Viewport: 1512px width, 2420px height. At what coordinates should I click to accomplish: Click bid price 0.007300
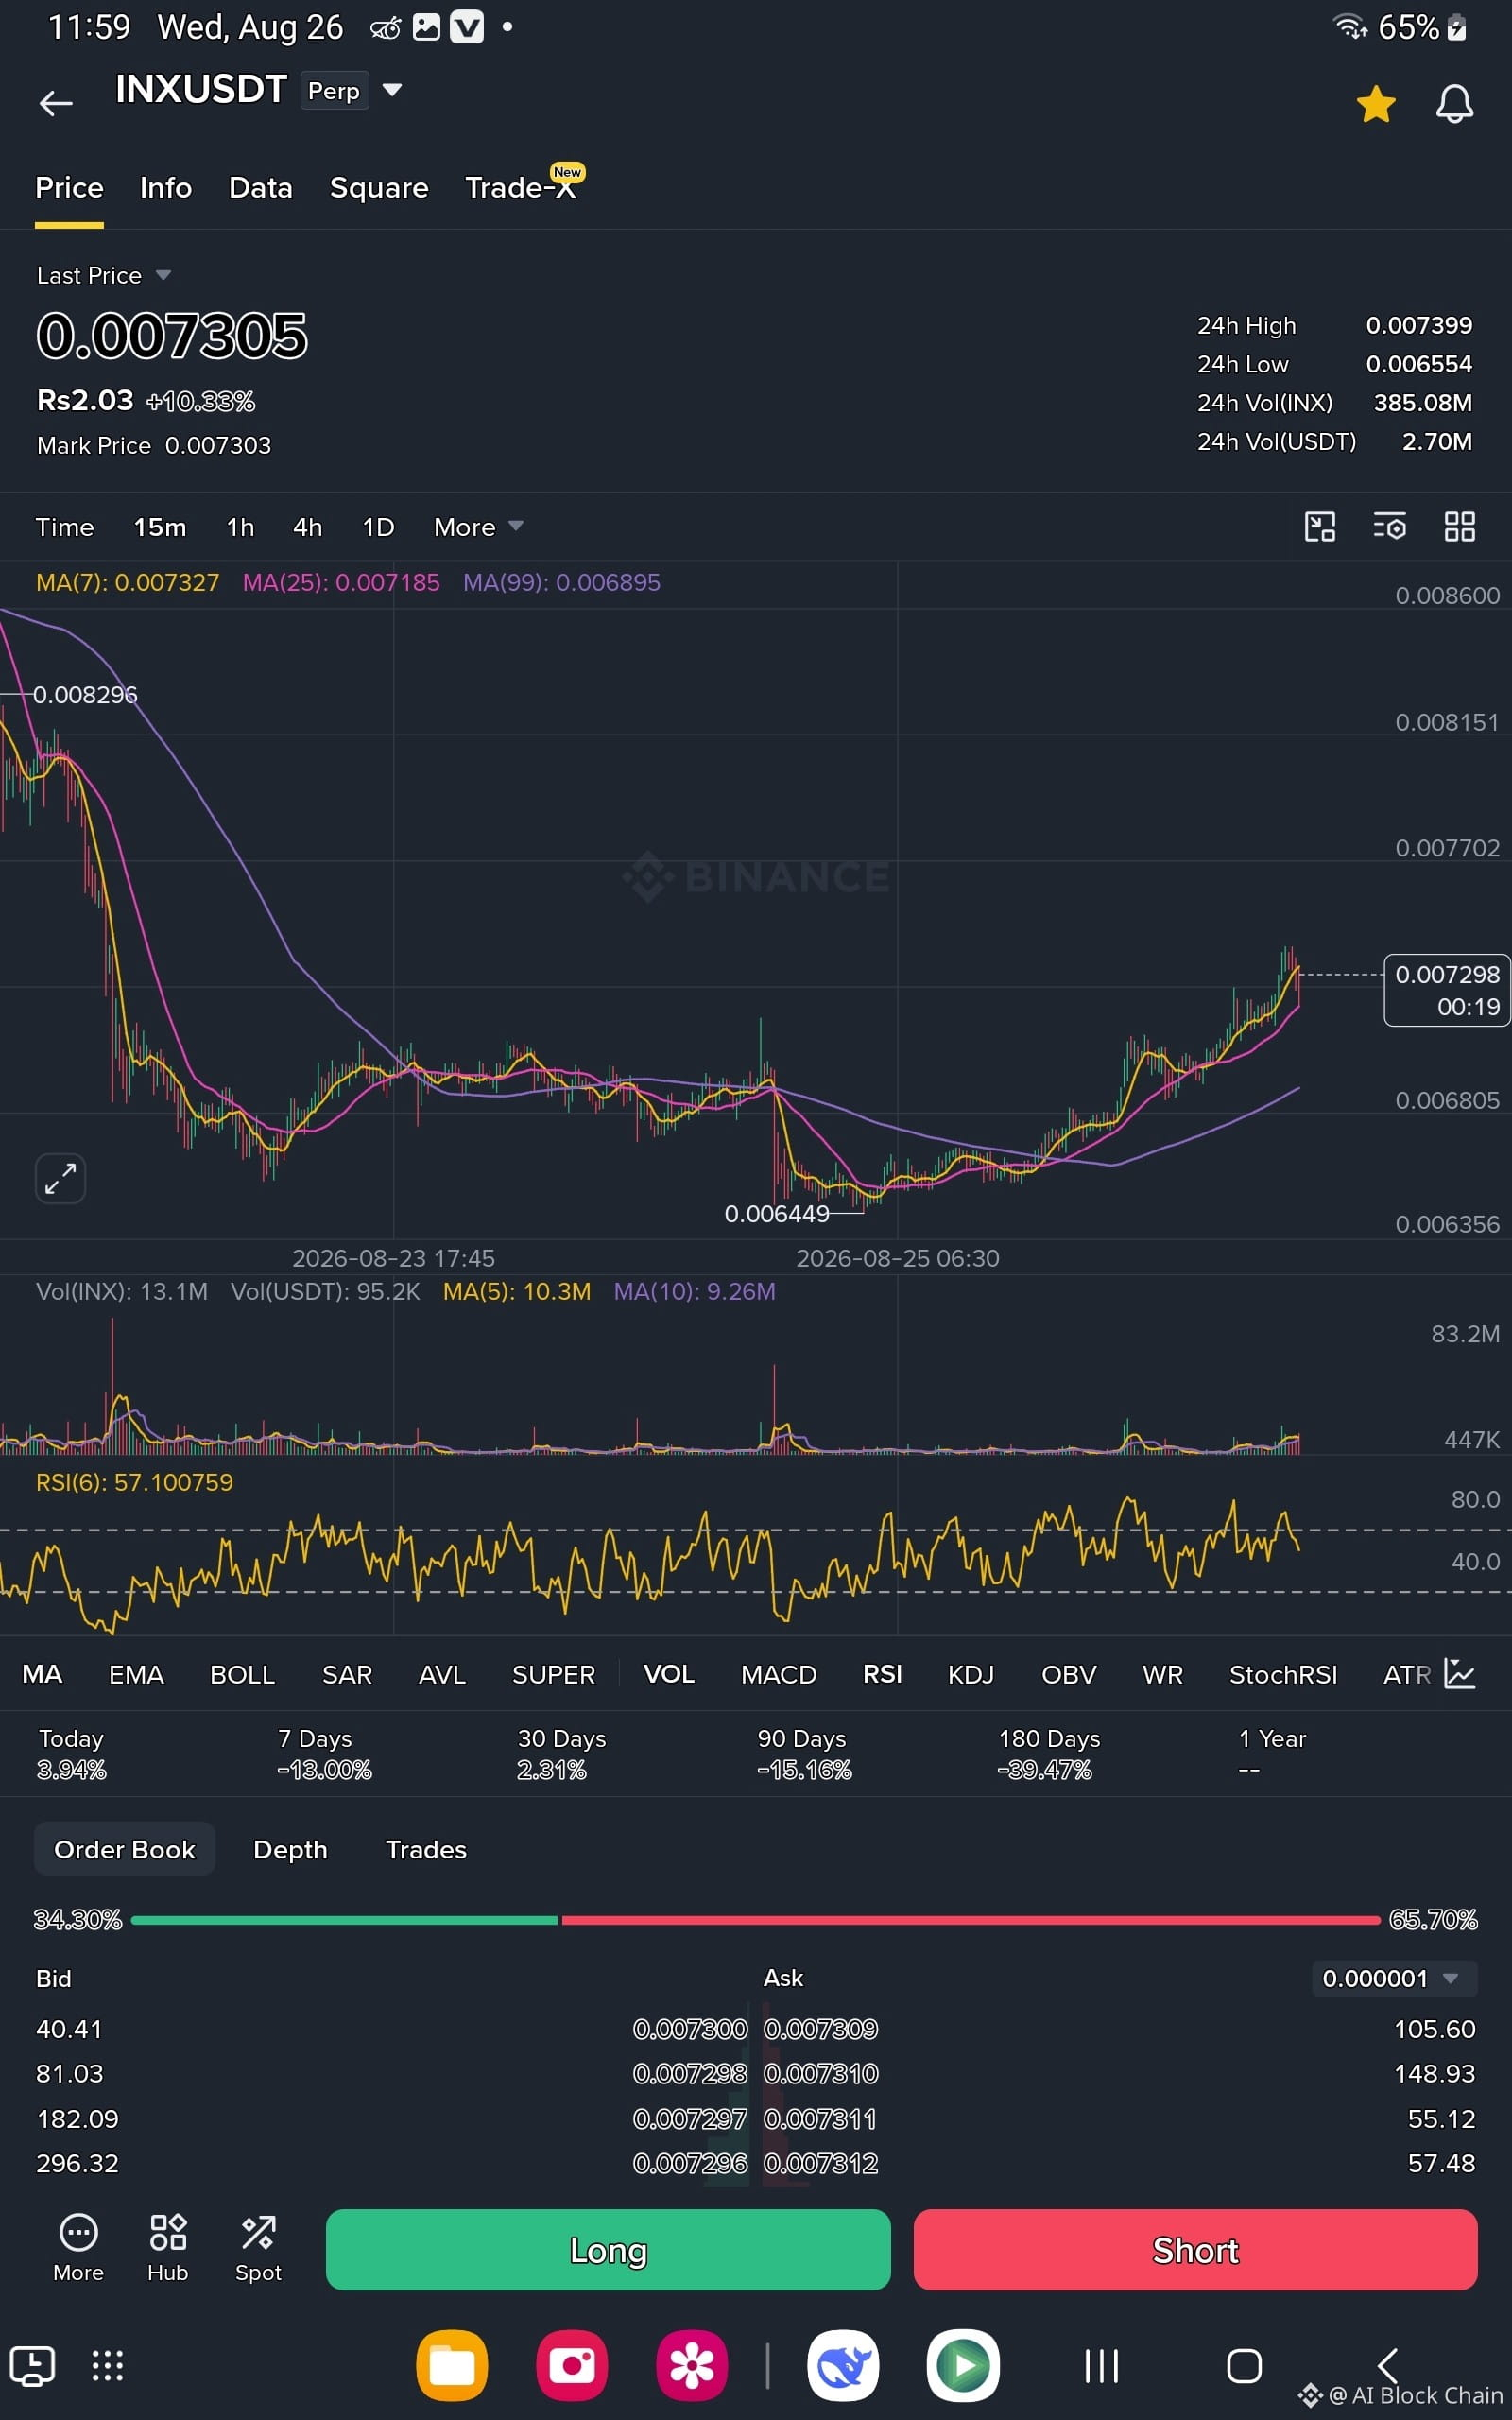690,2029
